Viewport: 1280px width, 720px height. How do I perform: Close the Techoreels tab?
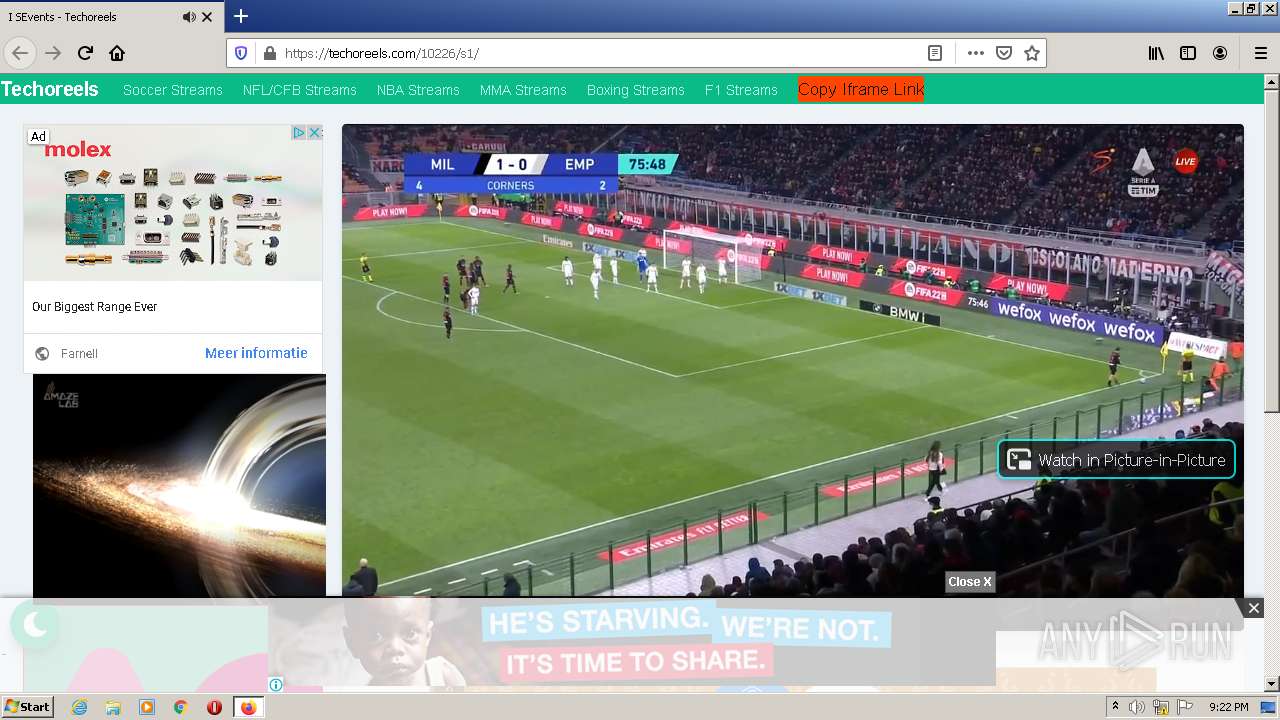pyautogui.click(x=207, y=17)
